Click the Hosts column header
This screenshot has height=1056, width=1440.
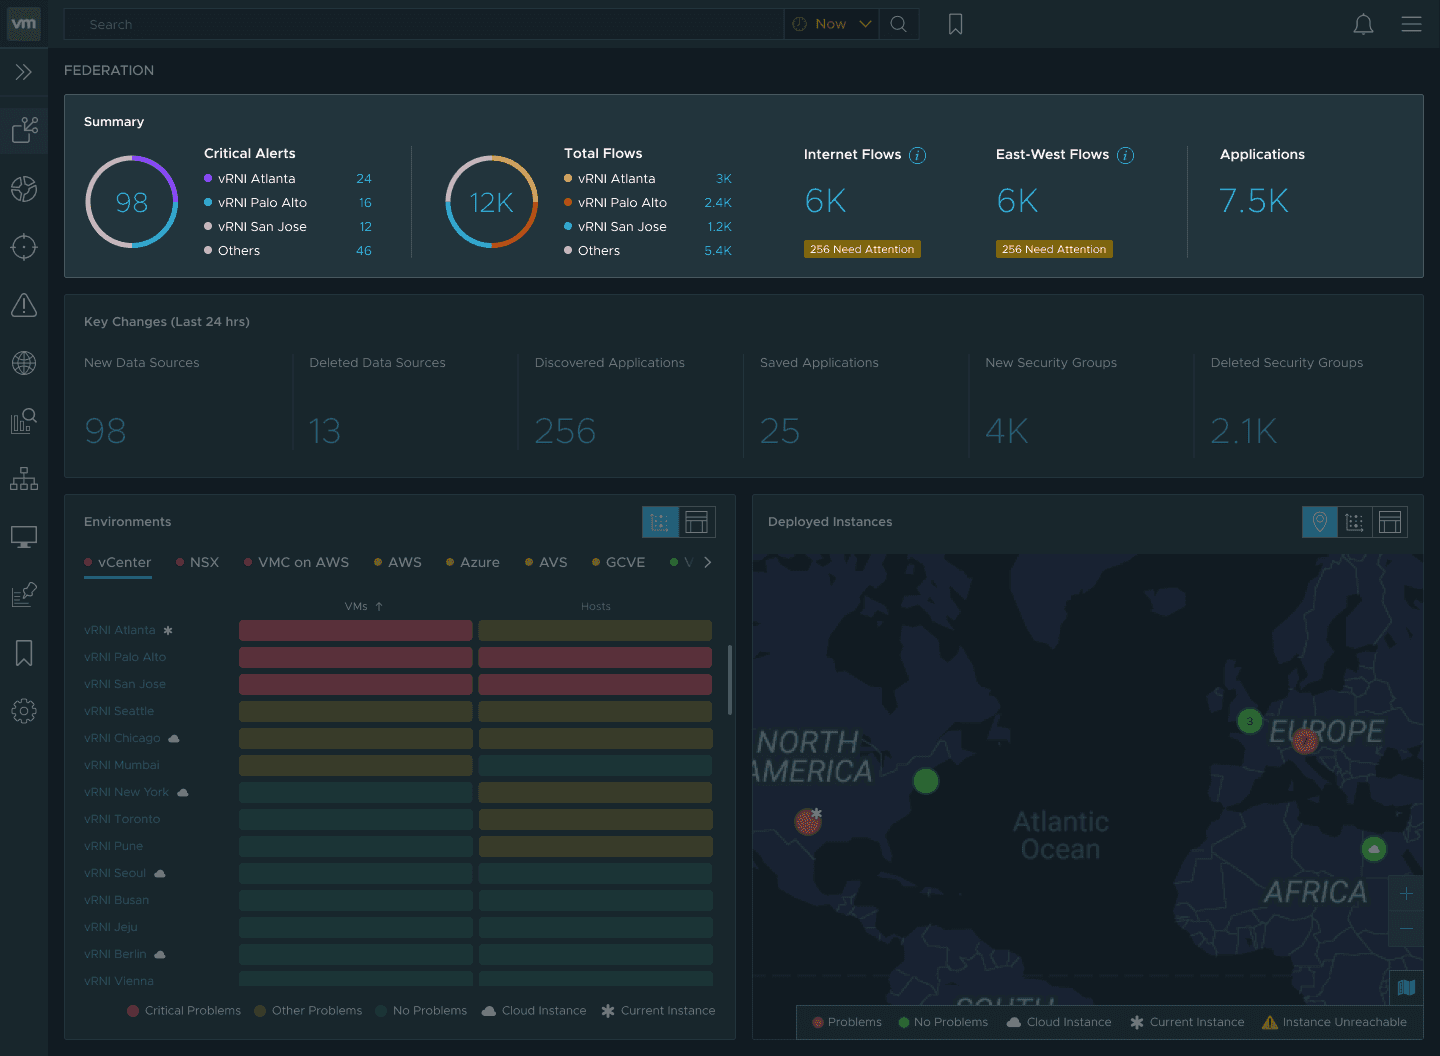596,607
